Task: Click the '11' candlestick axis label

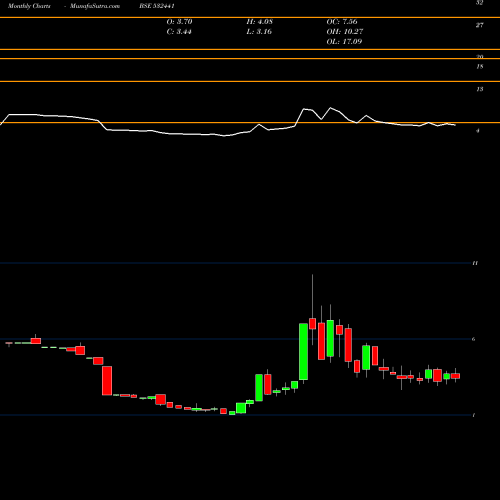Action: pyautogui.click(x=475, y=263)
